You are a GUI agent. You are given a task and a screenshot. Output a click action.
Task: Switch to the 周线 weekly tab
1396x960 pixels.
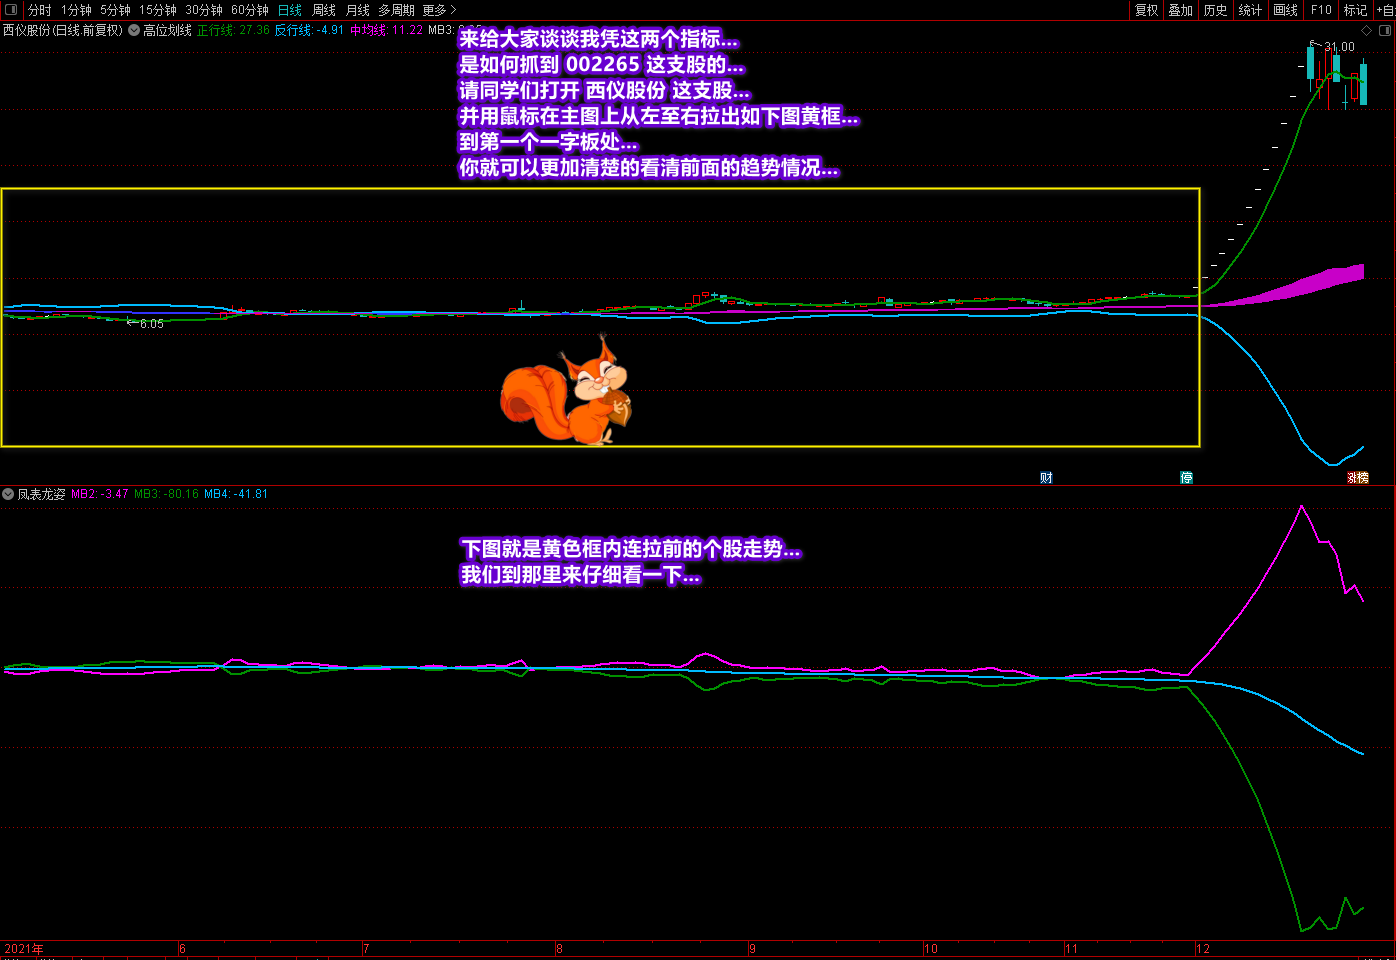(x=324, y=10)
